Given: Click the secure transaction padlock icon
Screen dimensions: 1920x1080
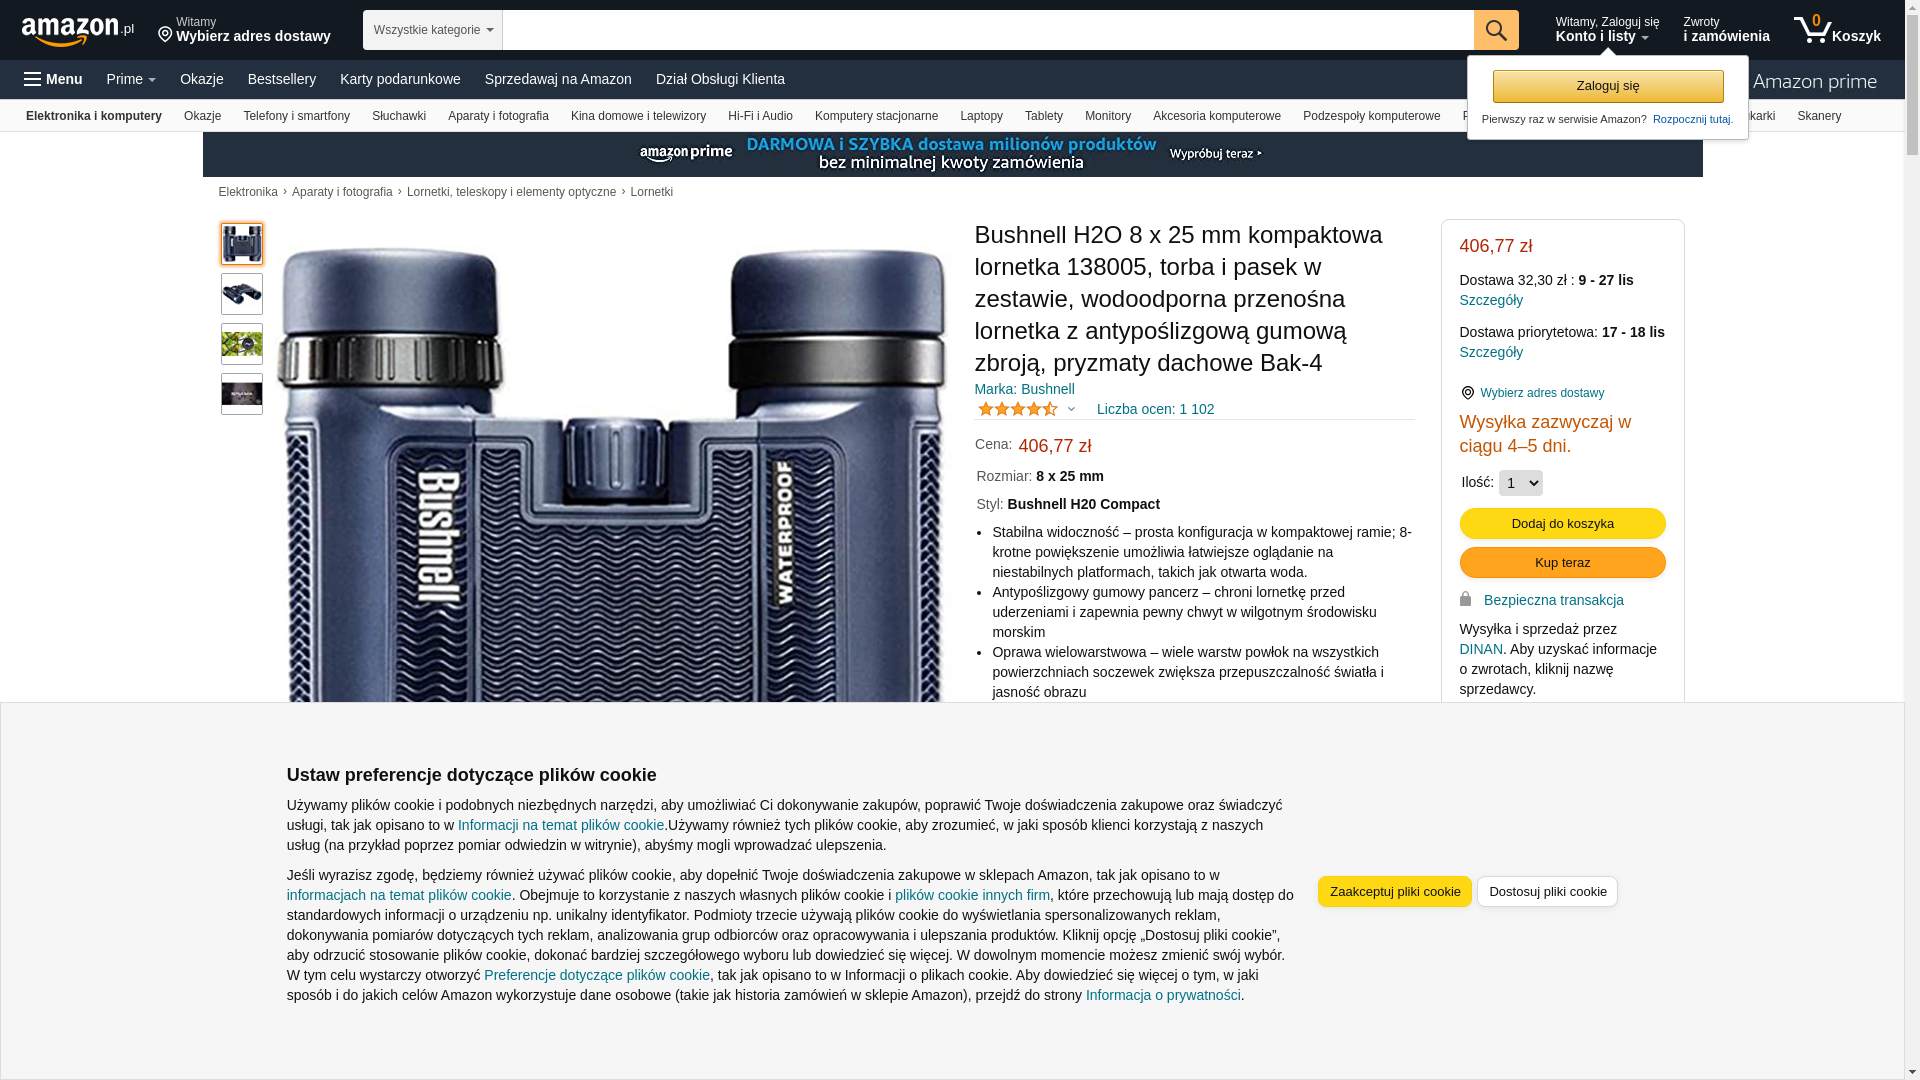Looking at the screenshot, I should [1465, 599].
